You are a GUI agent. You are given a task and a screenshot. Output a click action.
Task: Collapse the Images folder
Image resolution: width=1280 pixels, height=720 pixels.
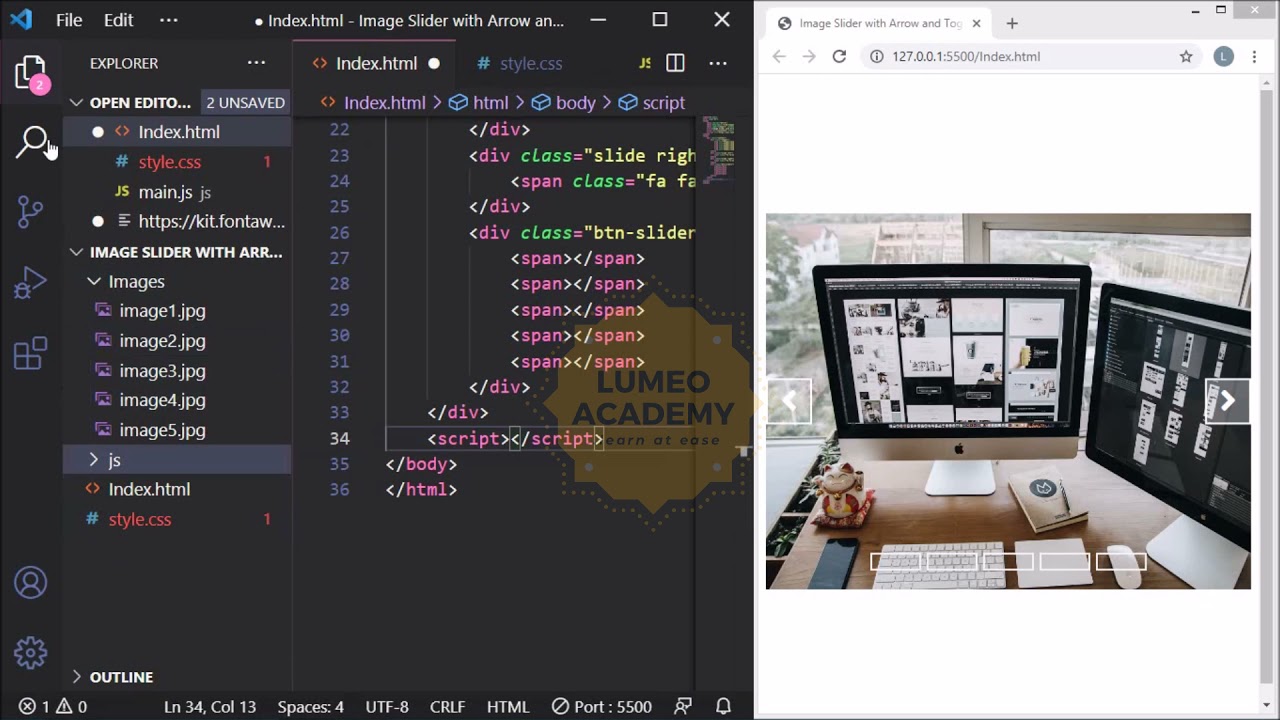click(94, 282)
